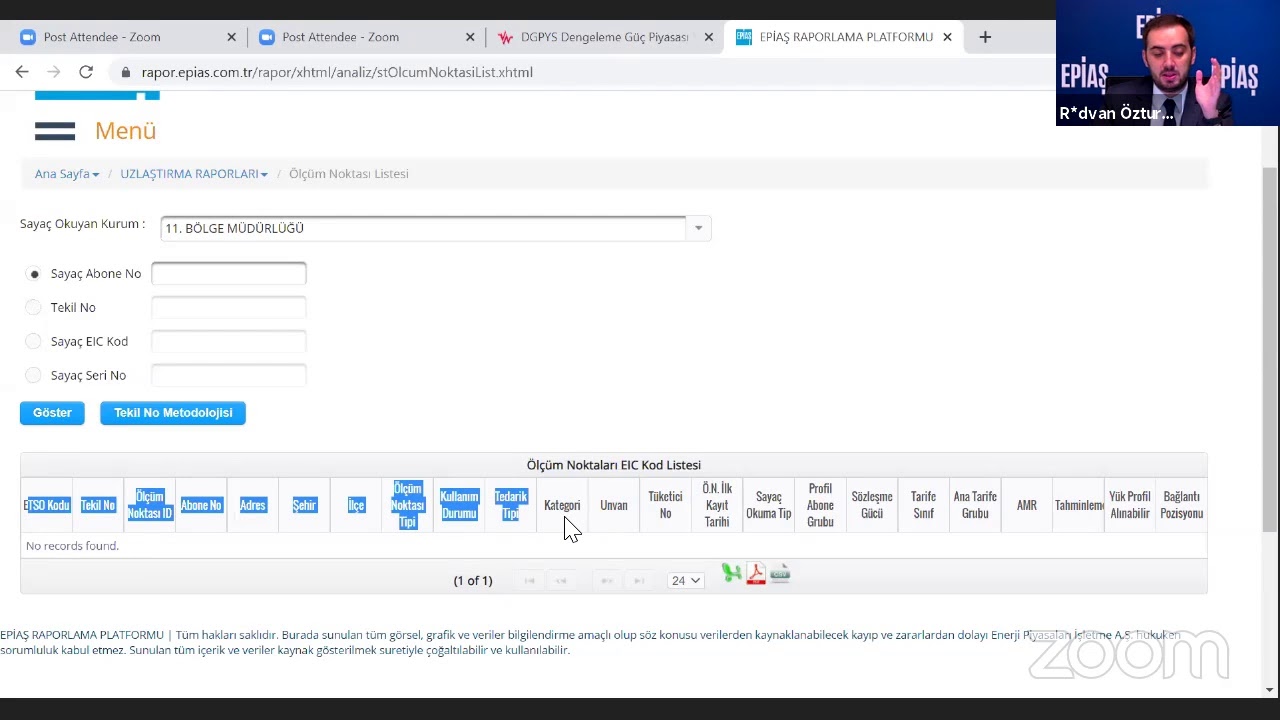Switch to the DGPYS Dengeleme Güç Piyasası tab

coord(606,37)
